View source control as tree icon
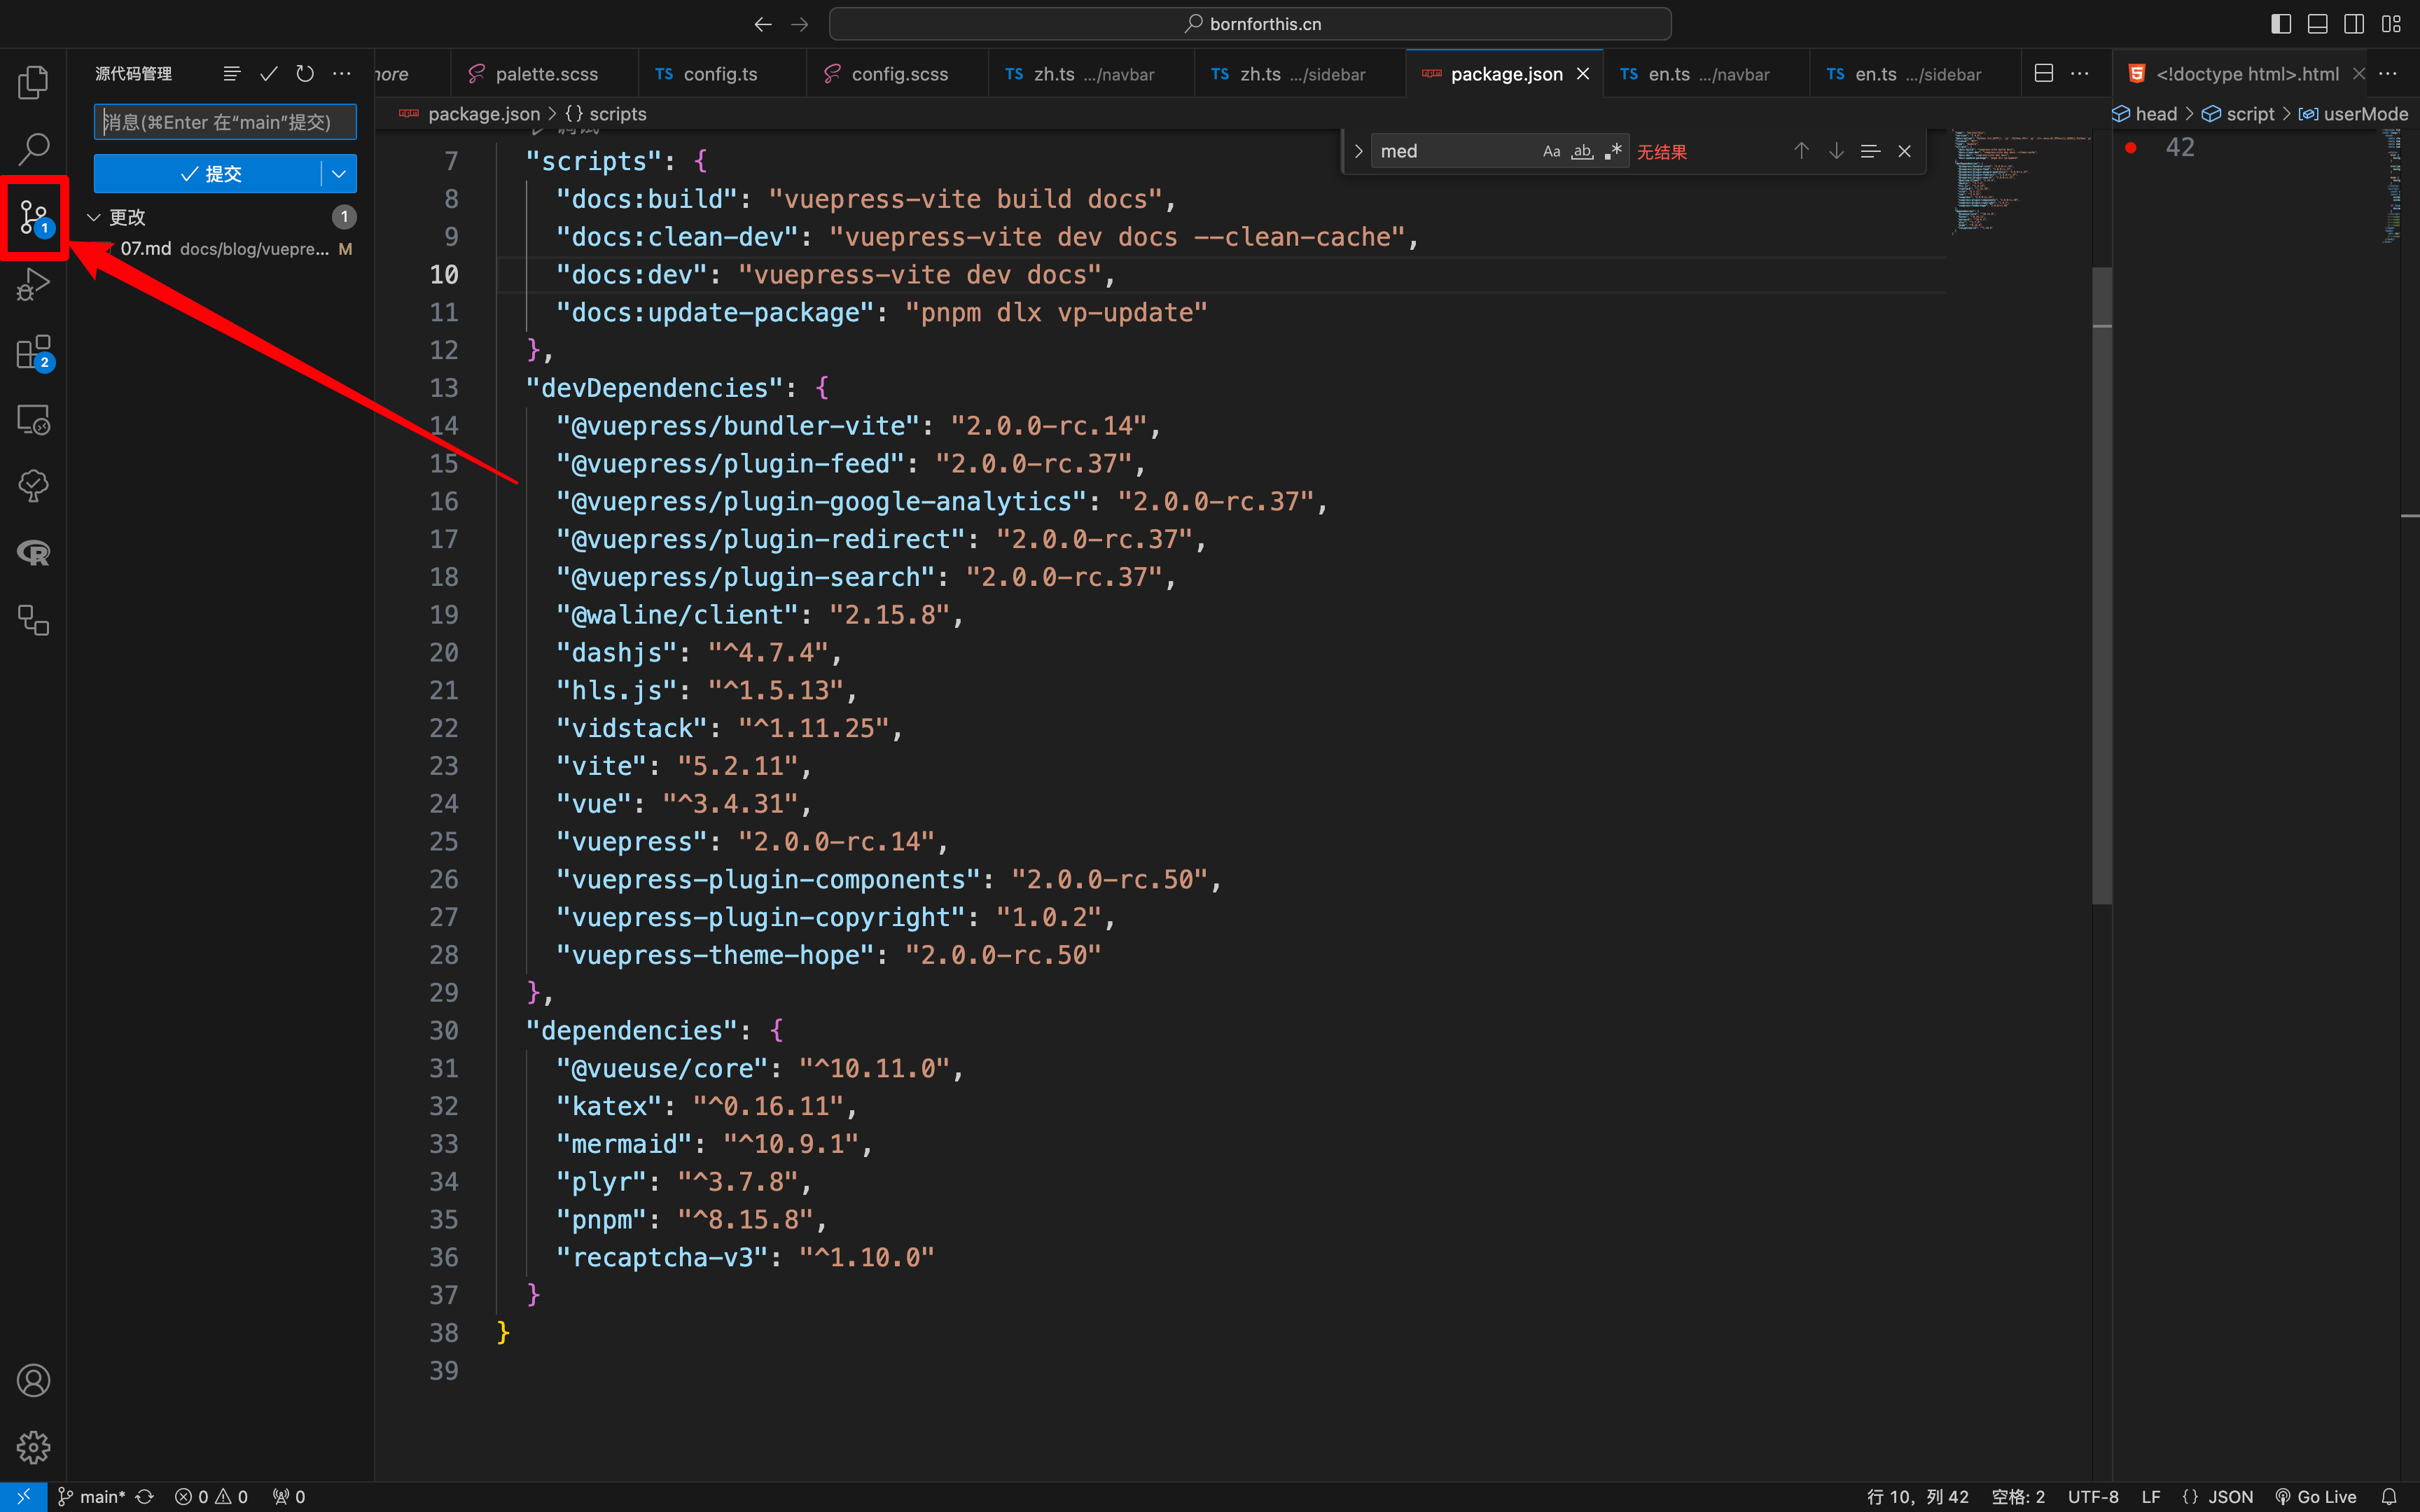Image resolution: width=2420 pixels, height=1512 pixels. click(x=232, y=74)
